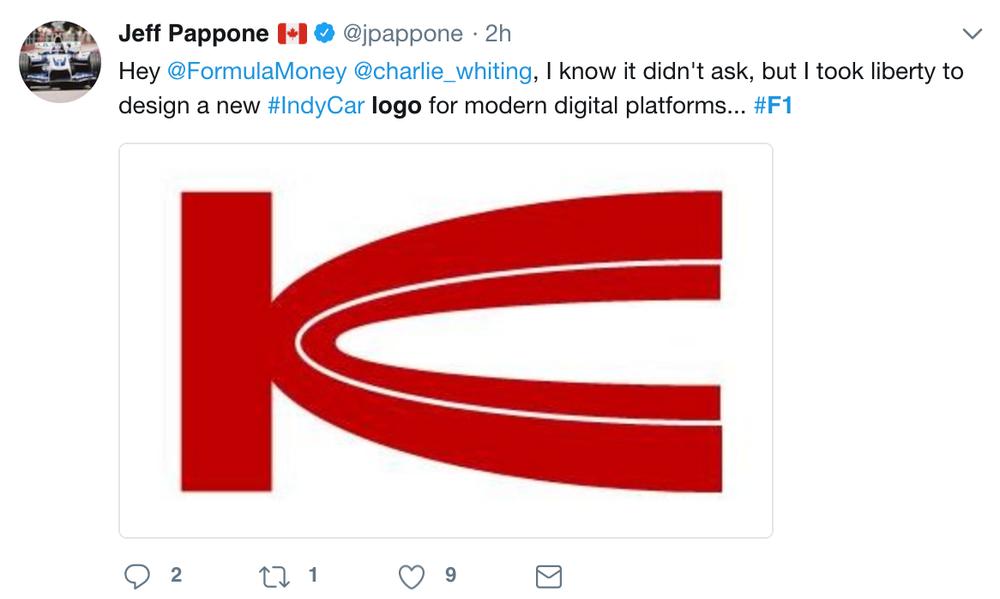Like the tweet with the heart icon
Viewport: 1000px width, 599px height.
[411, 577]
